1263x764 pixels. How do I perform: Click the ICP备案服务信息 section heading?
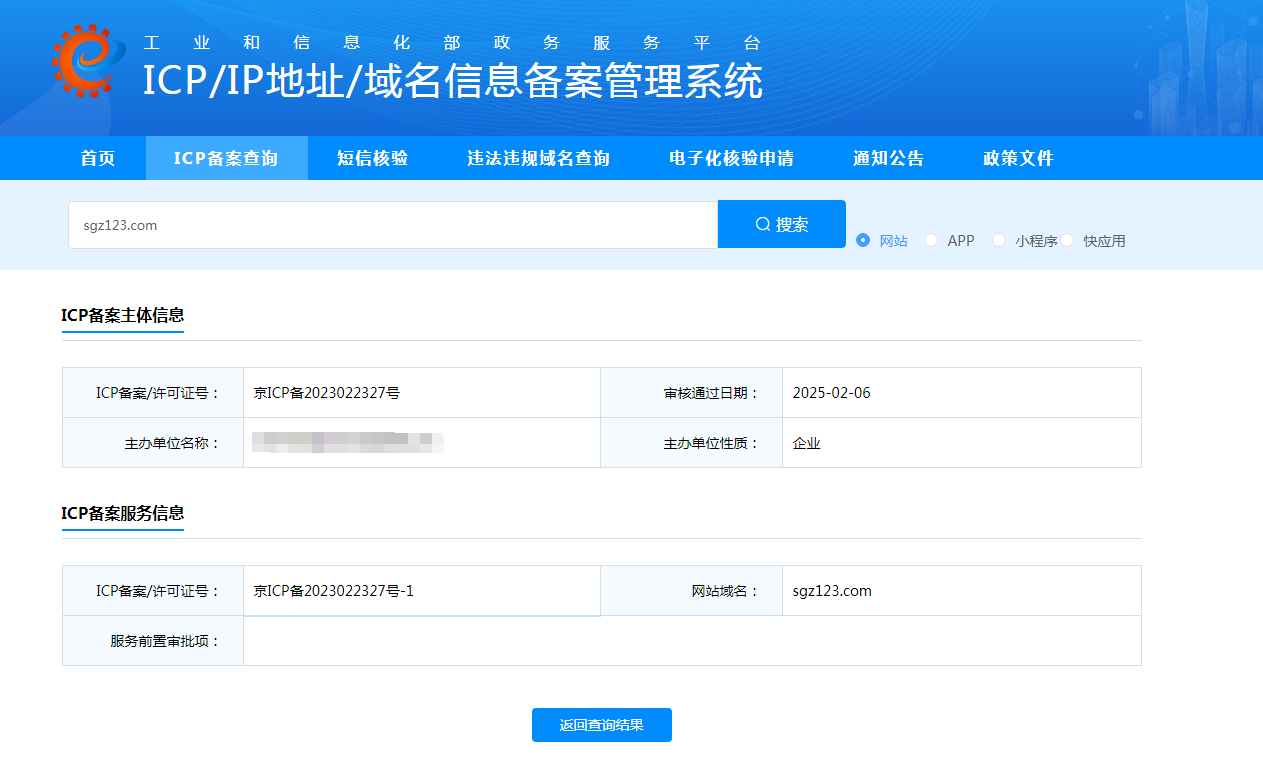click(123, 513)
